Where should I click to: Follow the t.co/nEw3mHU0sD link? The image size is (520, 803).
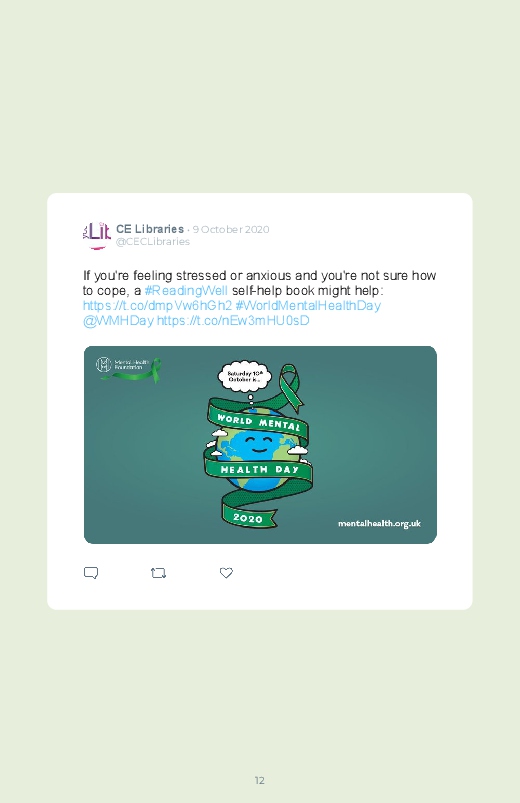point(233,321)
